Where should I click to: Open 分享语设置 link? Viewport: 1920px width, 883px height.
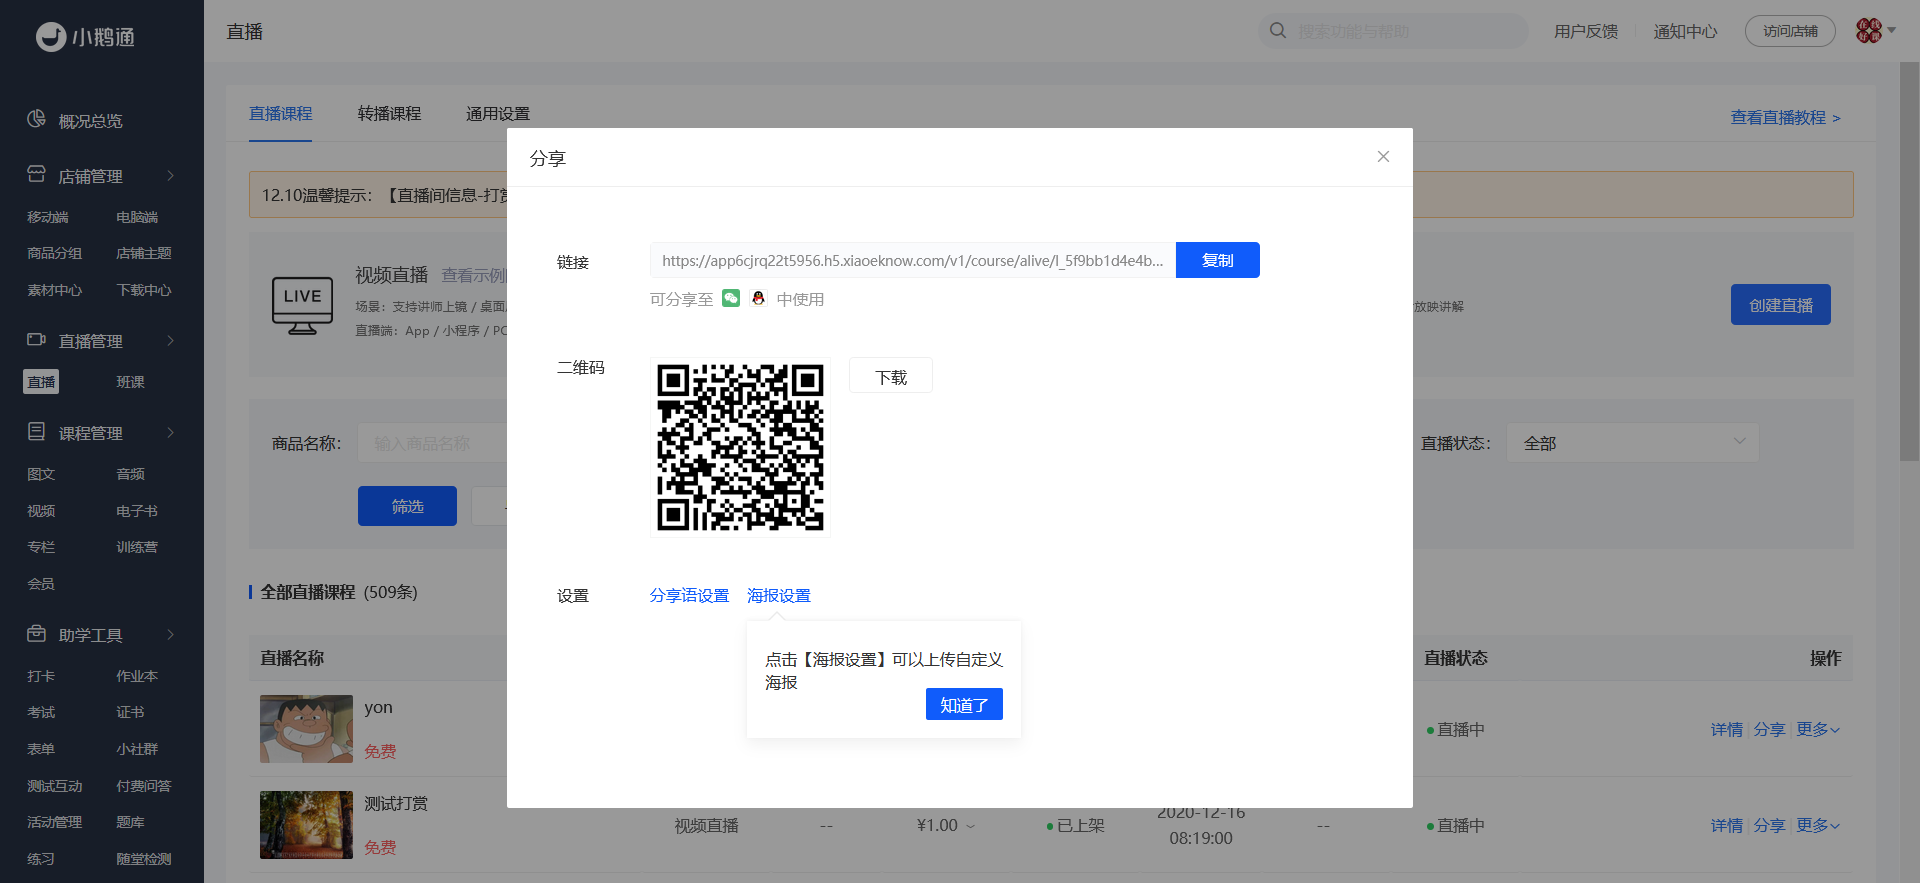point(690,595)
